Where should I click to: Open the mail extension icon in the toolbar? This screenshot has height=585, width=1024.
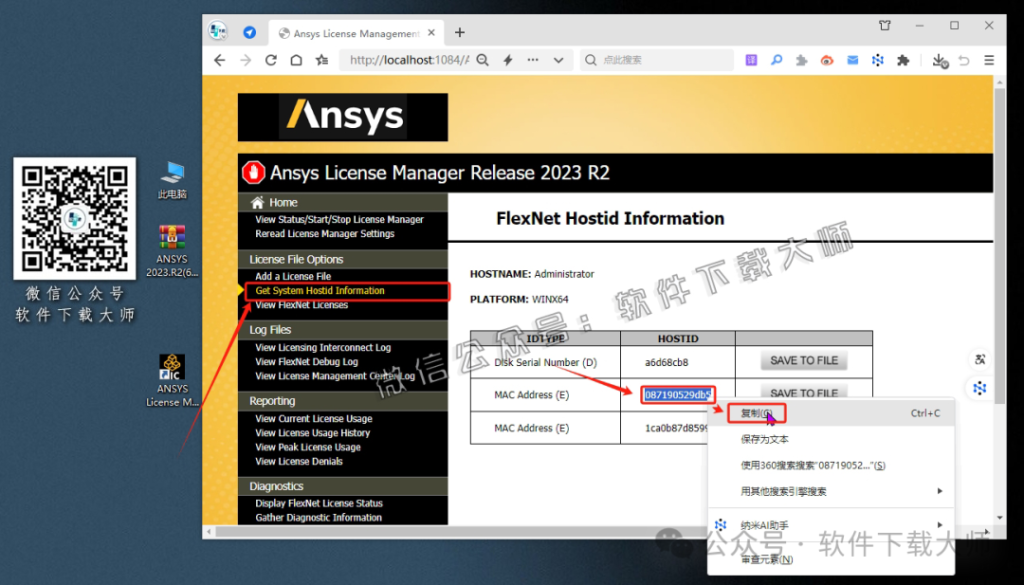(x=852, y=60)
